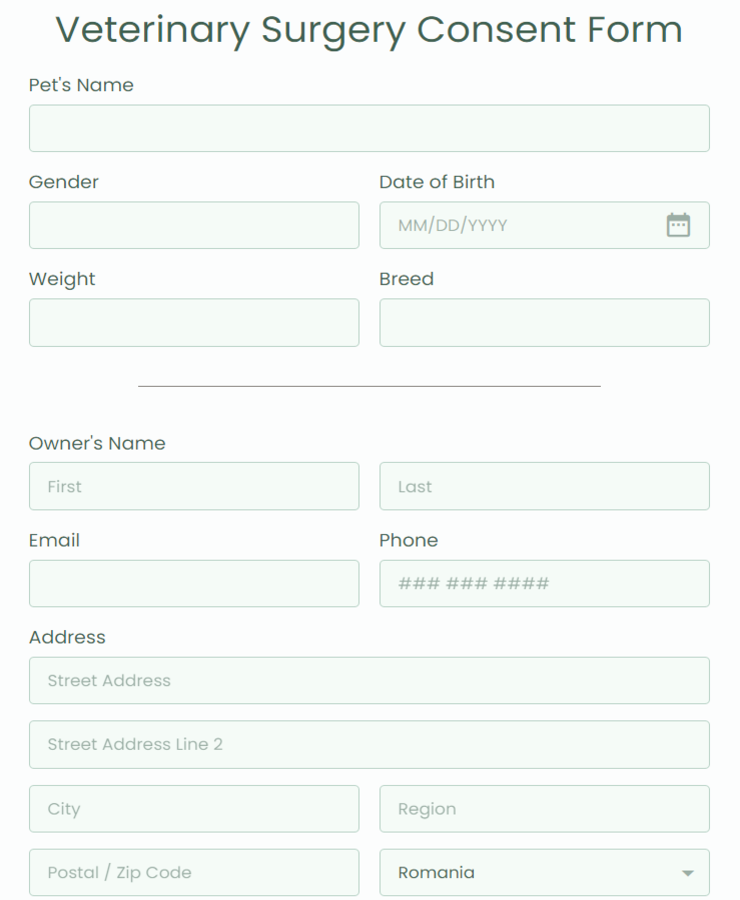Screen dimensions: 740x900
Task: Focus the Street Address Line 2 field
Action: [x=369, y=744]
